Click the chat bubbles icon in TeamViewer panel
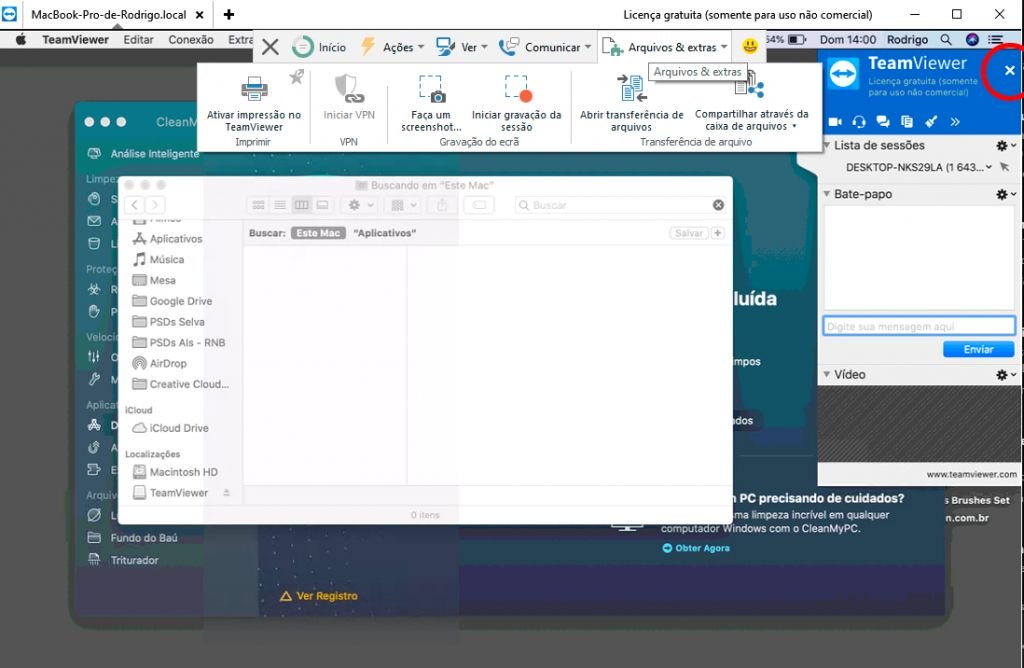Image resolution: width=1024 pixels, height=668 pixels. tap(883, 121)
